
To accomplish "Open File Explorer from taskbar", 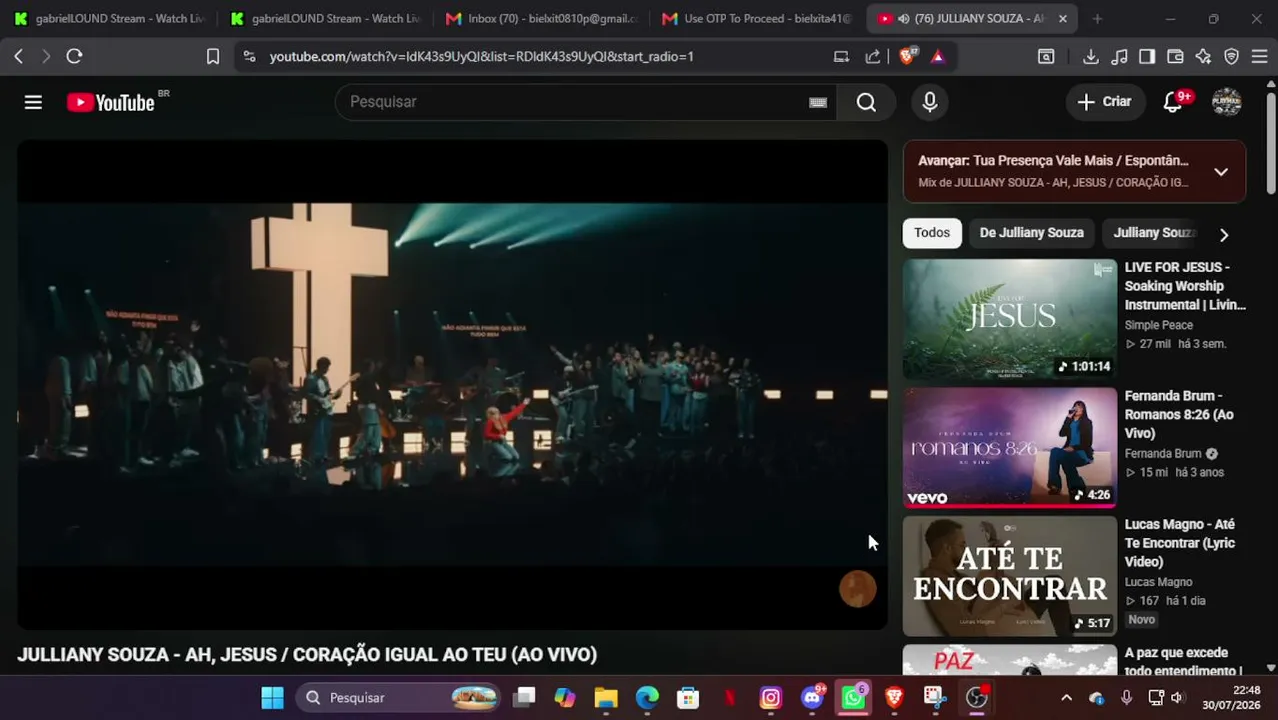I will pyautogui.click(x=606, y=697).
